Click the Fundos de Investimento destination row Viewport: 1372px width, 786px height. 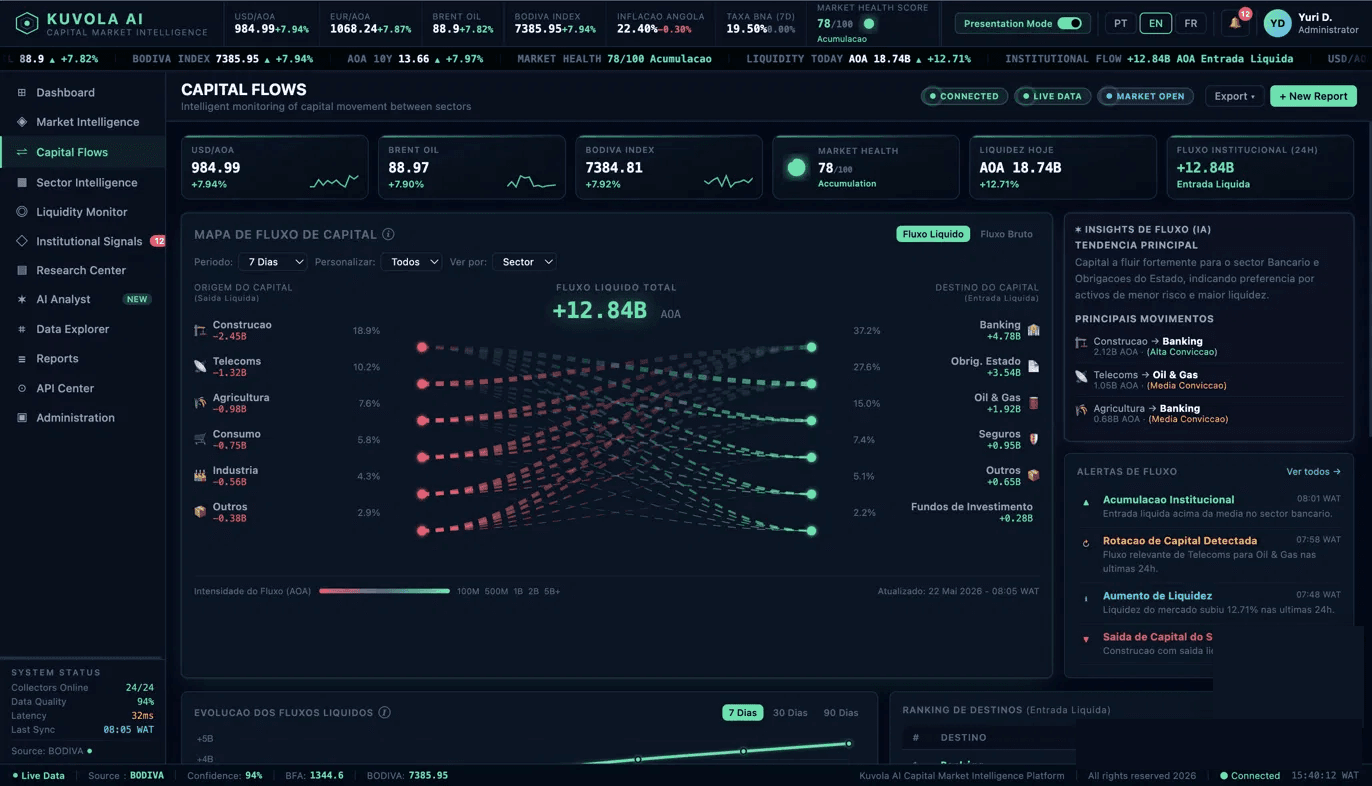coord(972,512)
